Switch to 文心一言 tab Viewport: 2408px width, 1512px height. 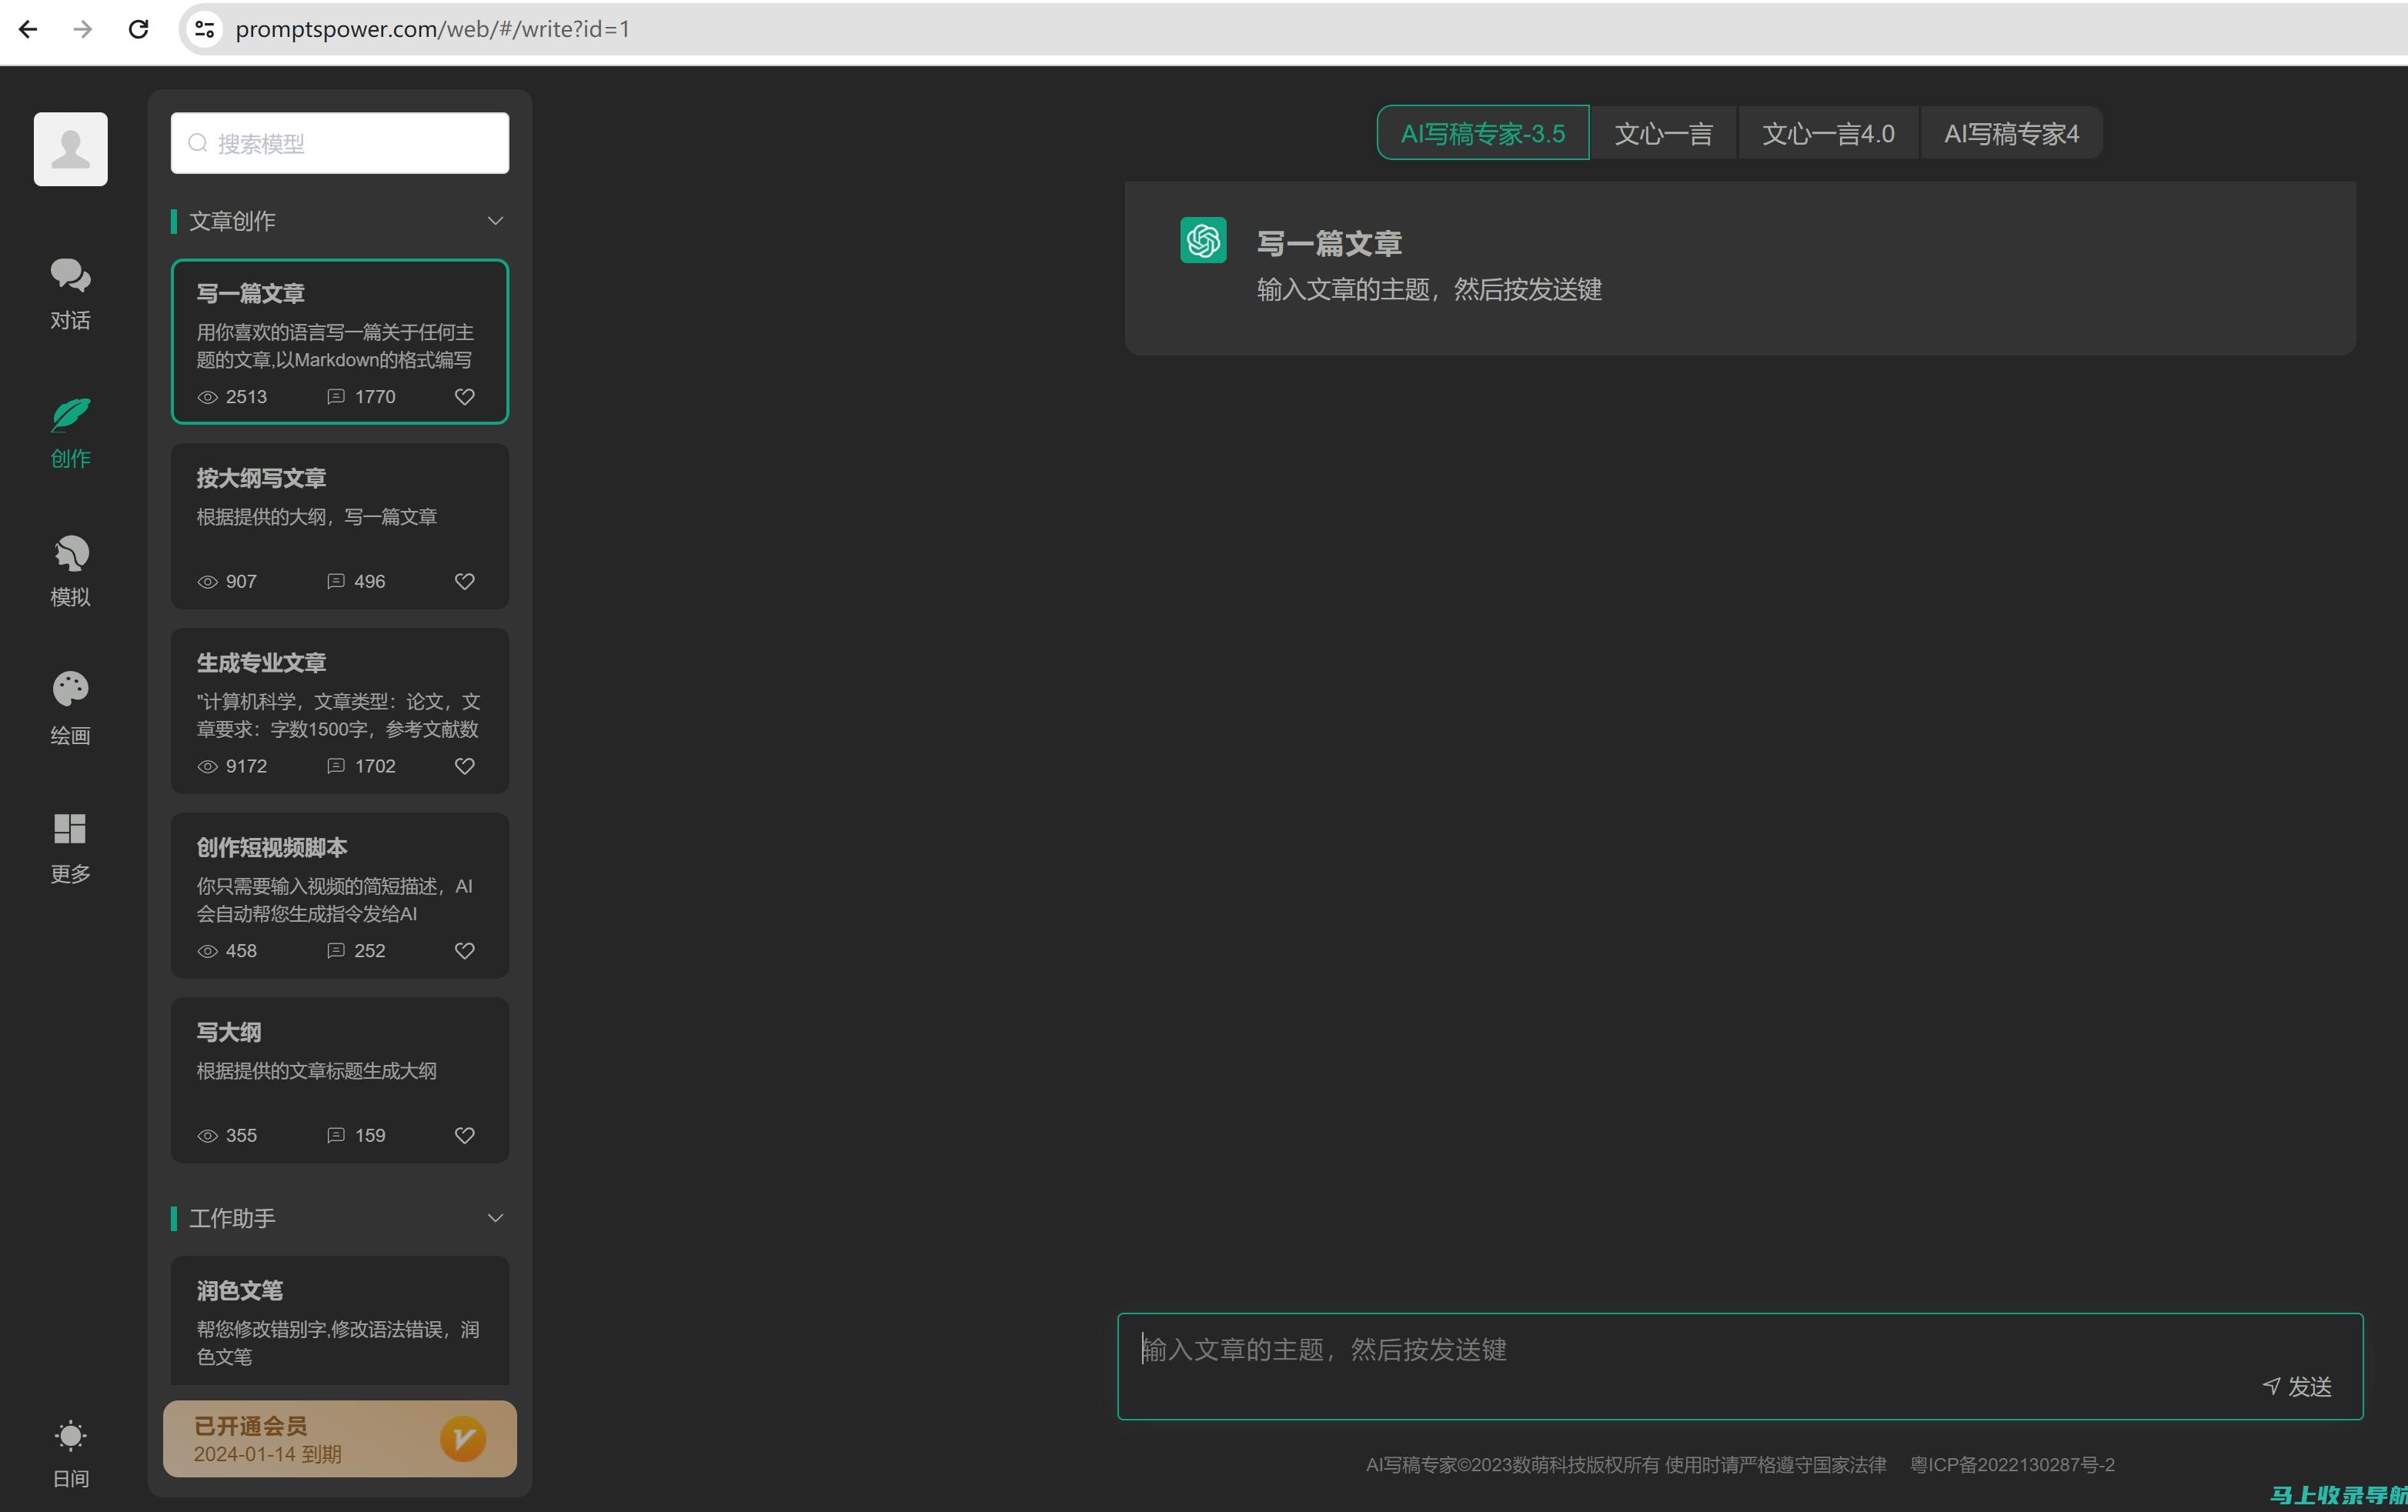[1664, 133]
